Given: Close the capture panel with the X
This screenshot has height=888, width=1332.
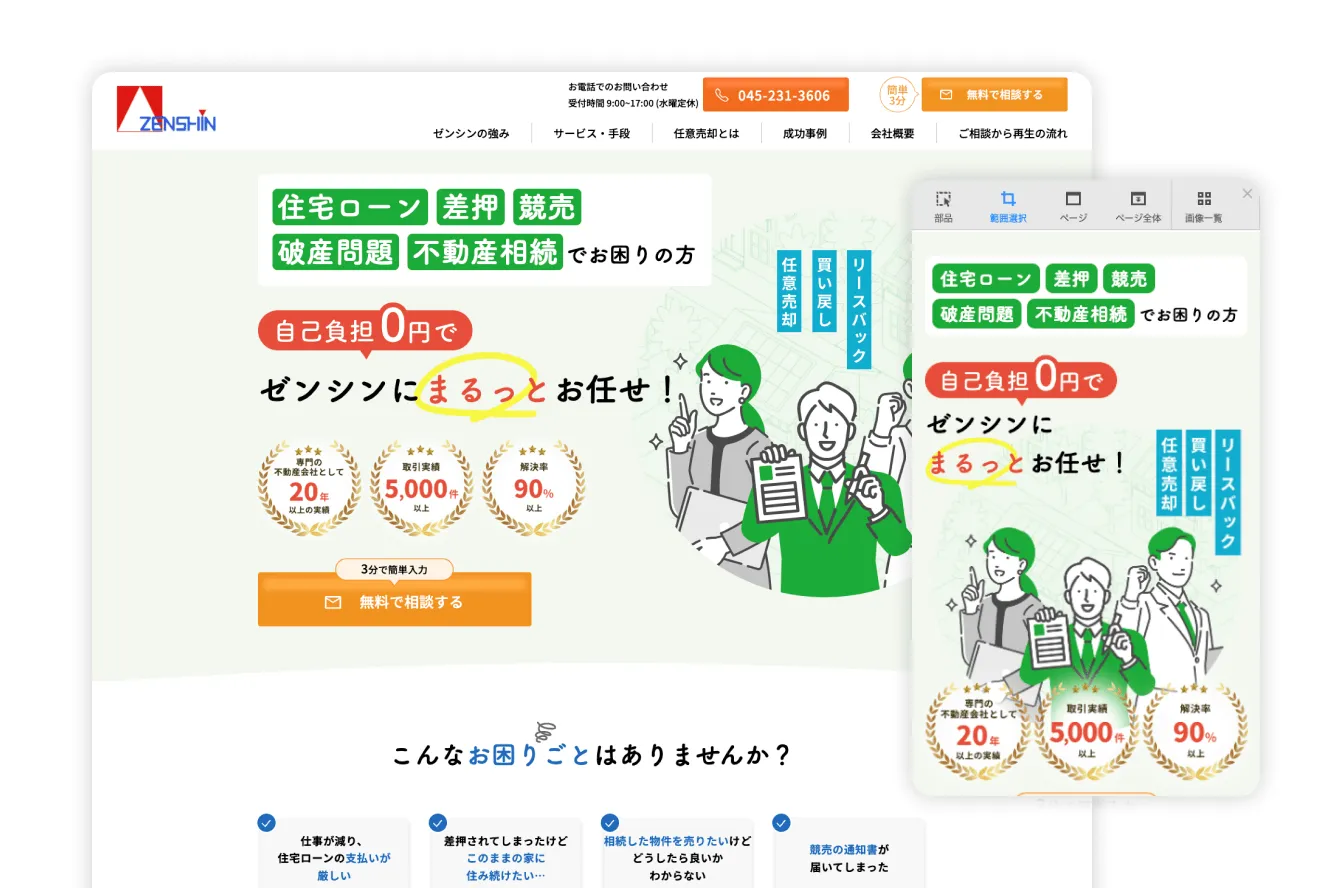Looking at the screenshot, I should tap(1247, 193).
